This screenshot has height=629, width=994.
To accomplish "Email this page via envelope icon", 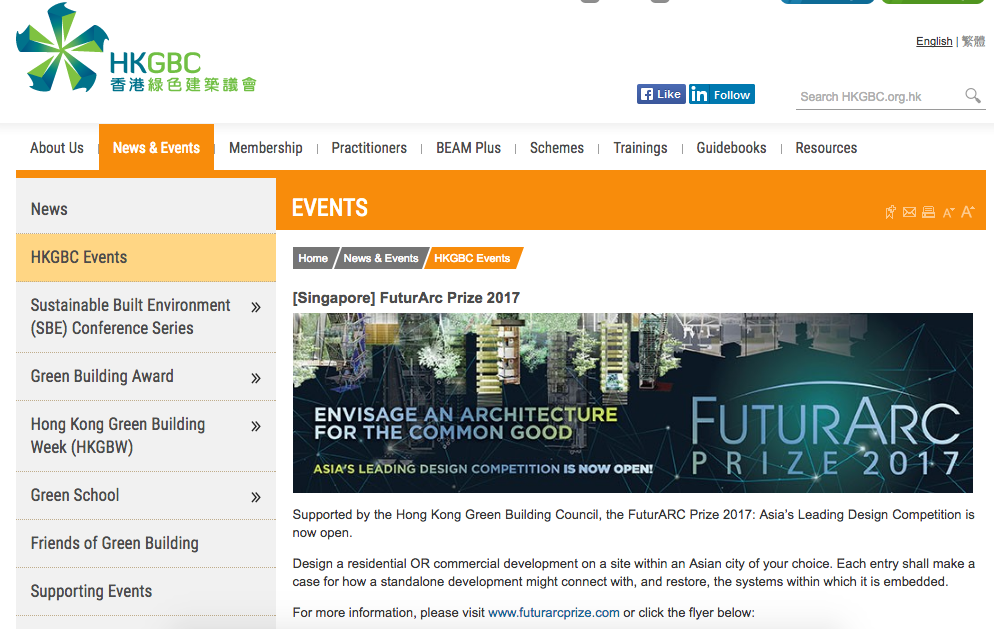I will (909, 212).
